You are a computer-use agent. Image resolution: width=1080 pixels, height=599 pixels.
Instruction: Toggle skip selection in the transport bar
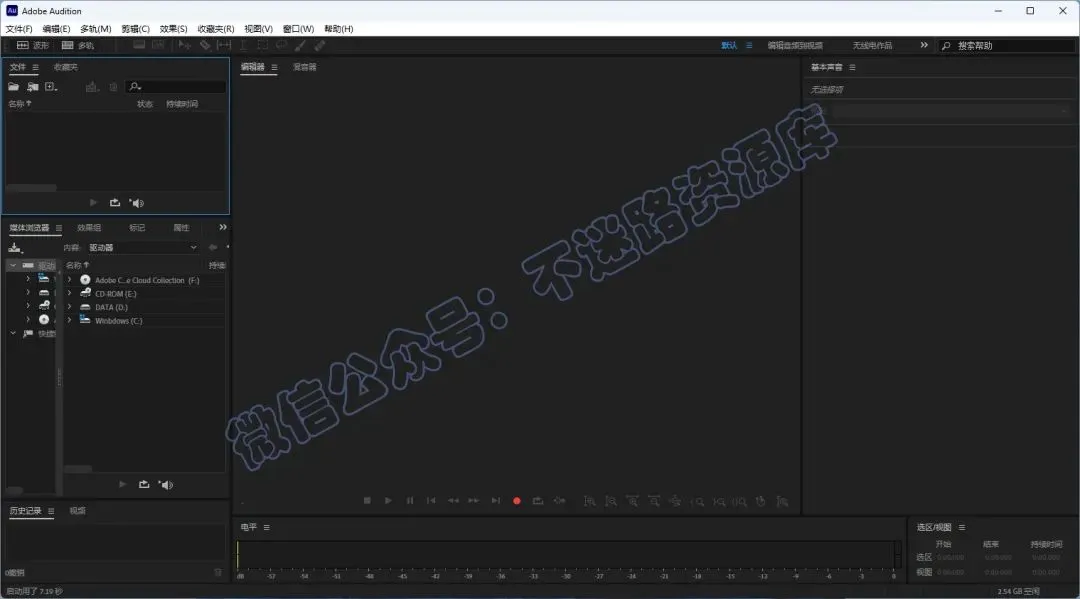coord(559,501)
